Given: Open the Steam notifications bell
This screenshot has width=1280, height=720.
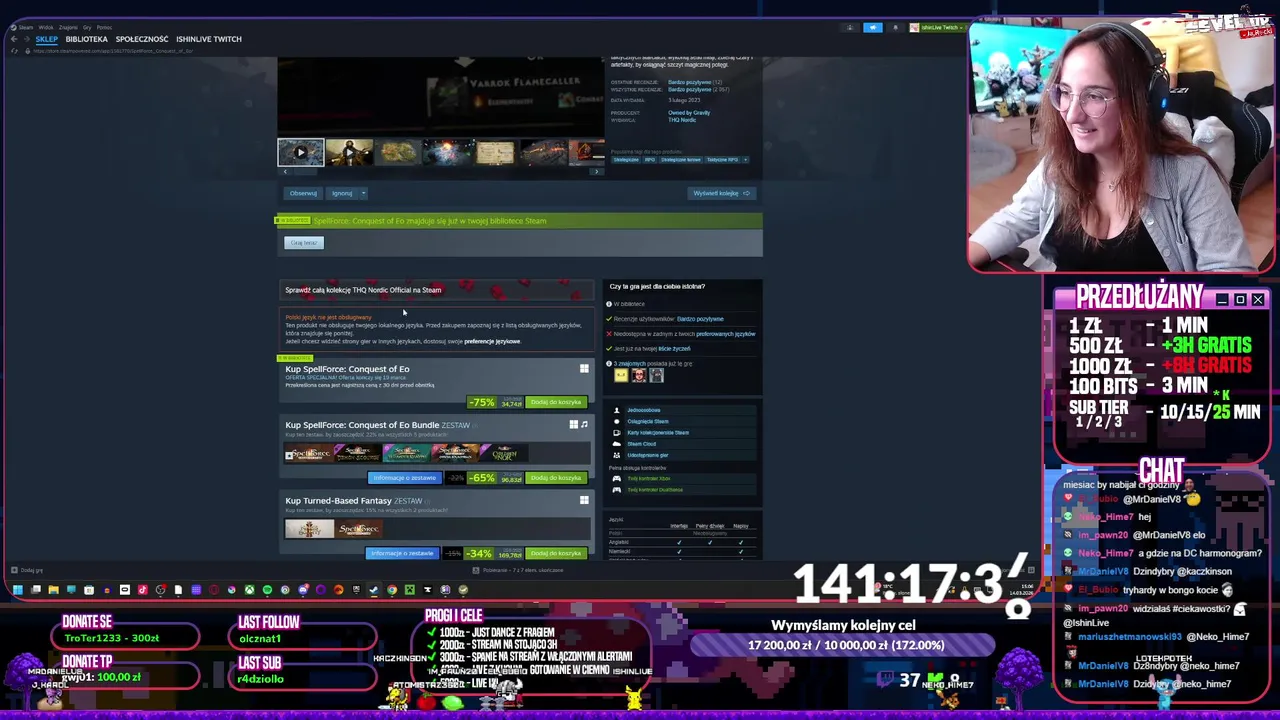Looking at the screenshot, I should pyautogui.click(x=895, y=27).
